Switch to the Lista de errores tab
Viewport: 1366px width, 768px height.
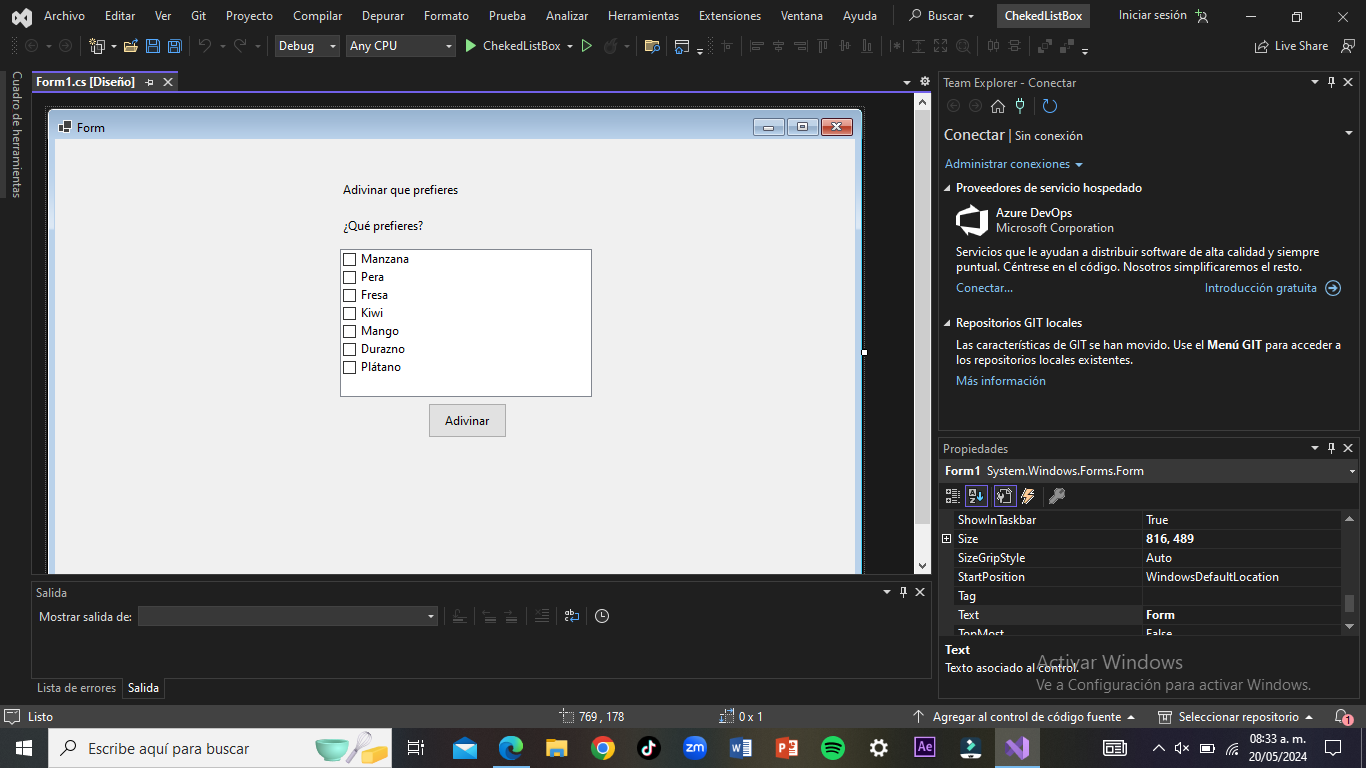(x=76, y=688)
